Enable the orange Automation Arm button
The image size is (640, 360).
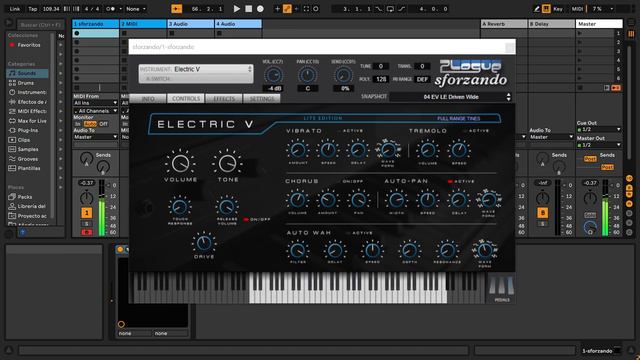287,9
